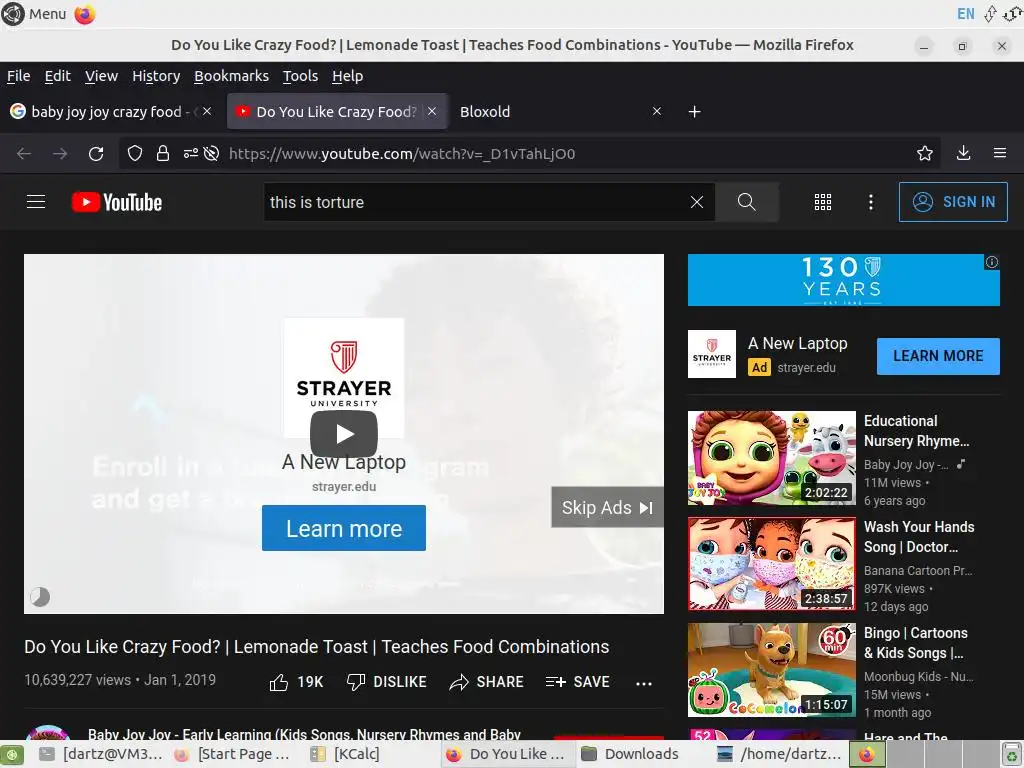
Task: Bookmark this page with the star icon
Action: click(x=925, y=153)
